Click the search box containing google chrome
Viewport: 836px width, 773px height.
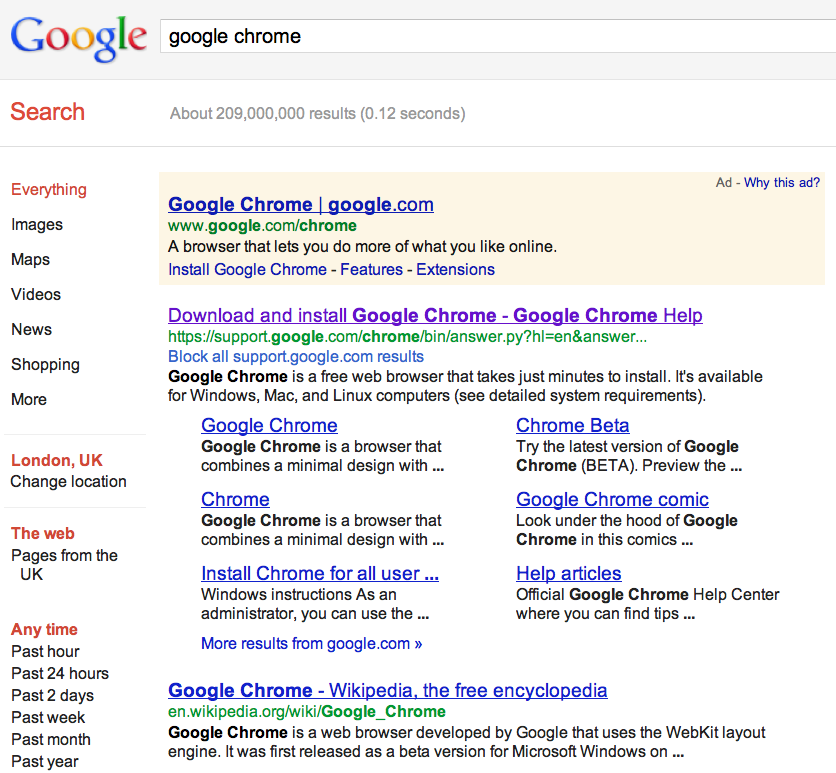(x=498, y=36)
